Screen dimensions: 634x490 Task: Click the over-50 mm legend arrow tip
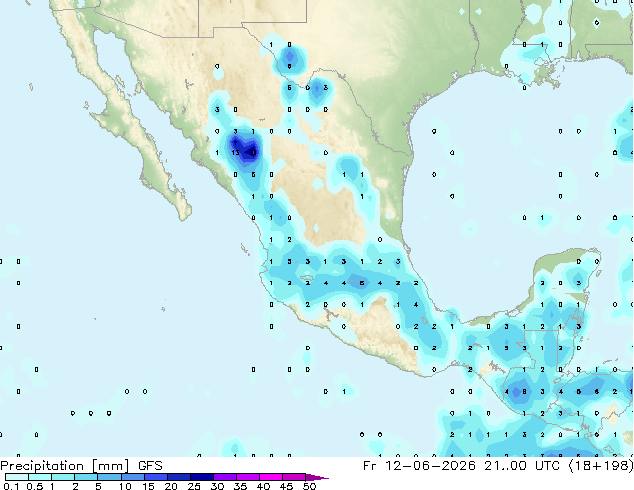coord(317,477)
